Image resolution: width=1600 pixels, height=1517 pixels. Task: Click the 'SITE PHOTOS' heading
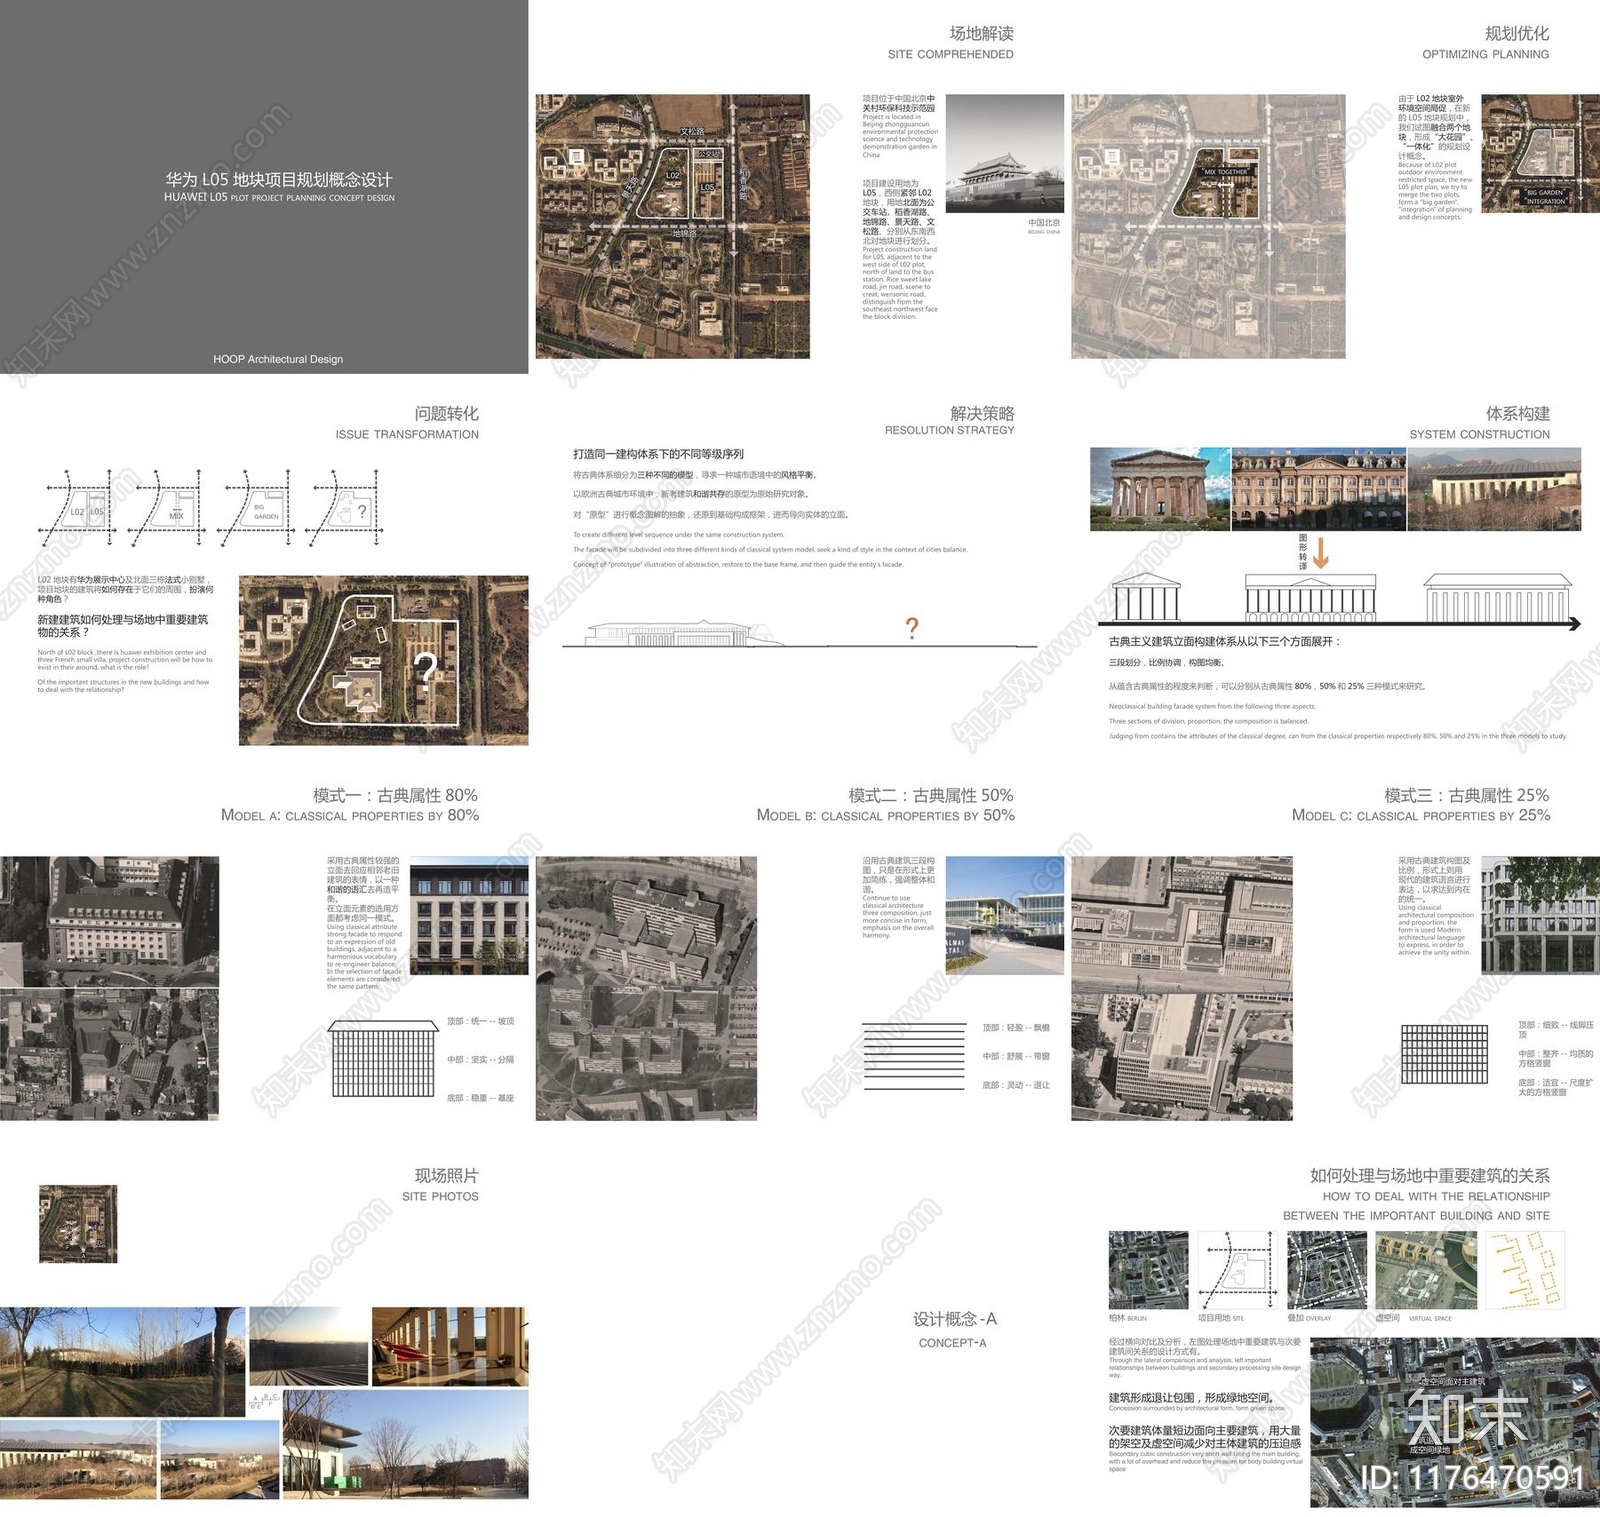pyautogui.click(x=440, y=1196)
